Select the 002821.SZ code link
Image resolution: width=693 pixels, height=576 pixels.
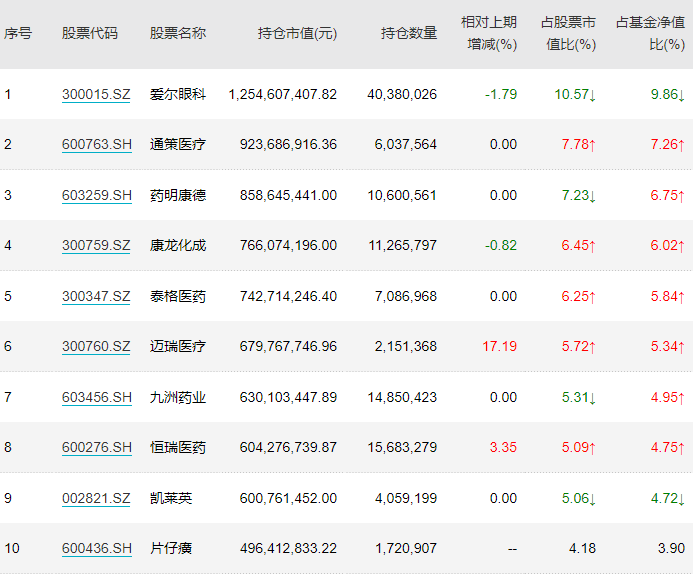click(96, 498)
